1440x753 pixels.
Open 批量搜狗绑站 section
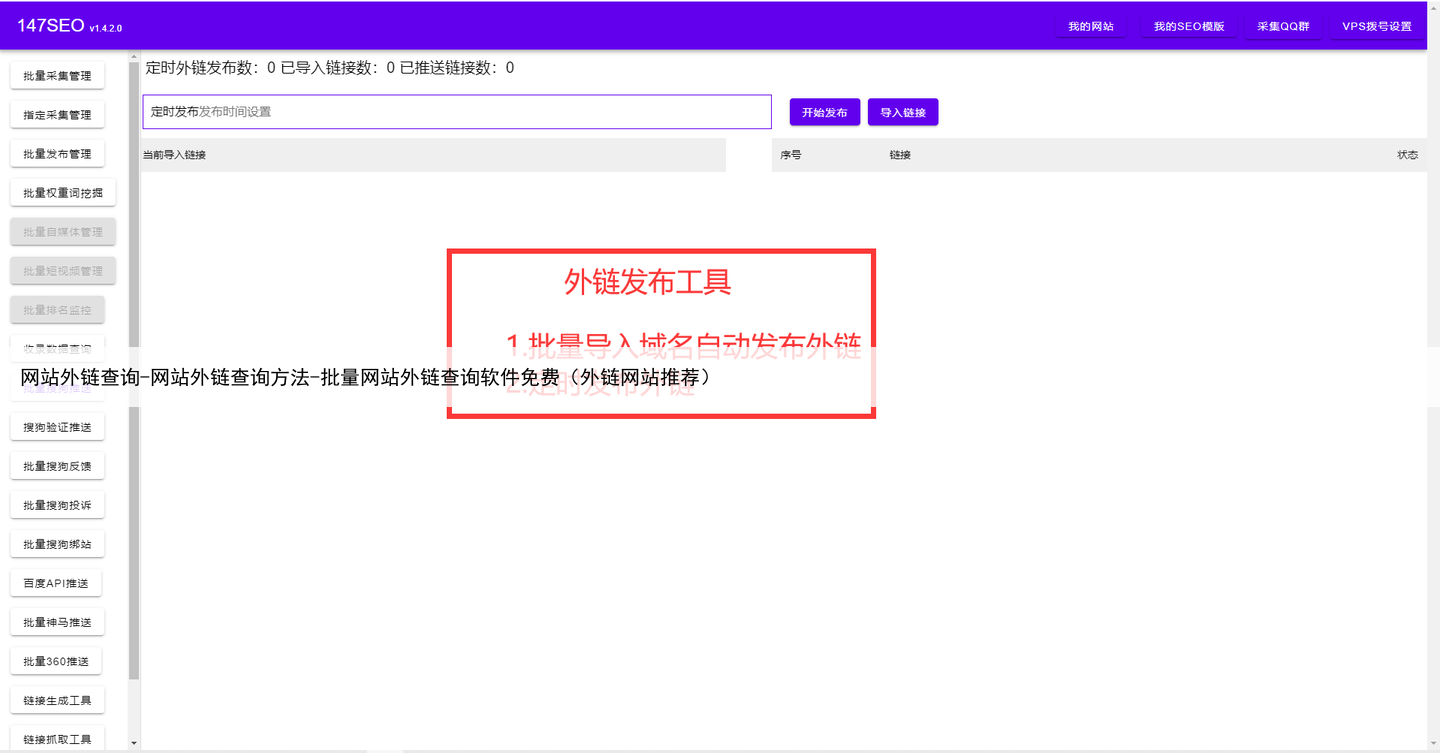pyautogui.click(x=57, y=544)
